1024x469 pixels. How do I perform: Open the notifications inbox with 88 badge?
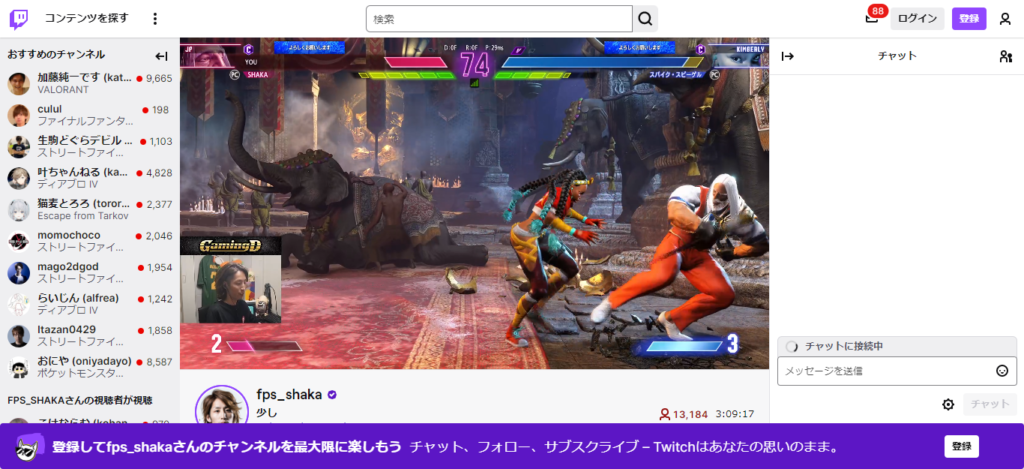point(872,18)
